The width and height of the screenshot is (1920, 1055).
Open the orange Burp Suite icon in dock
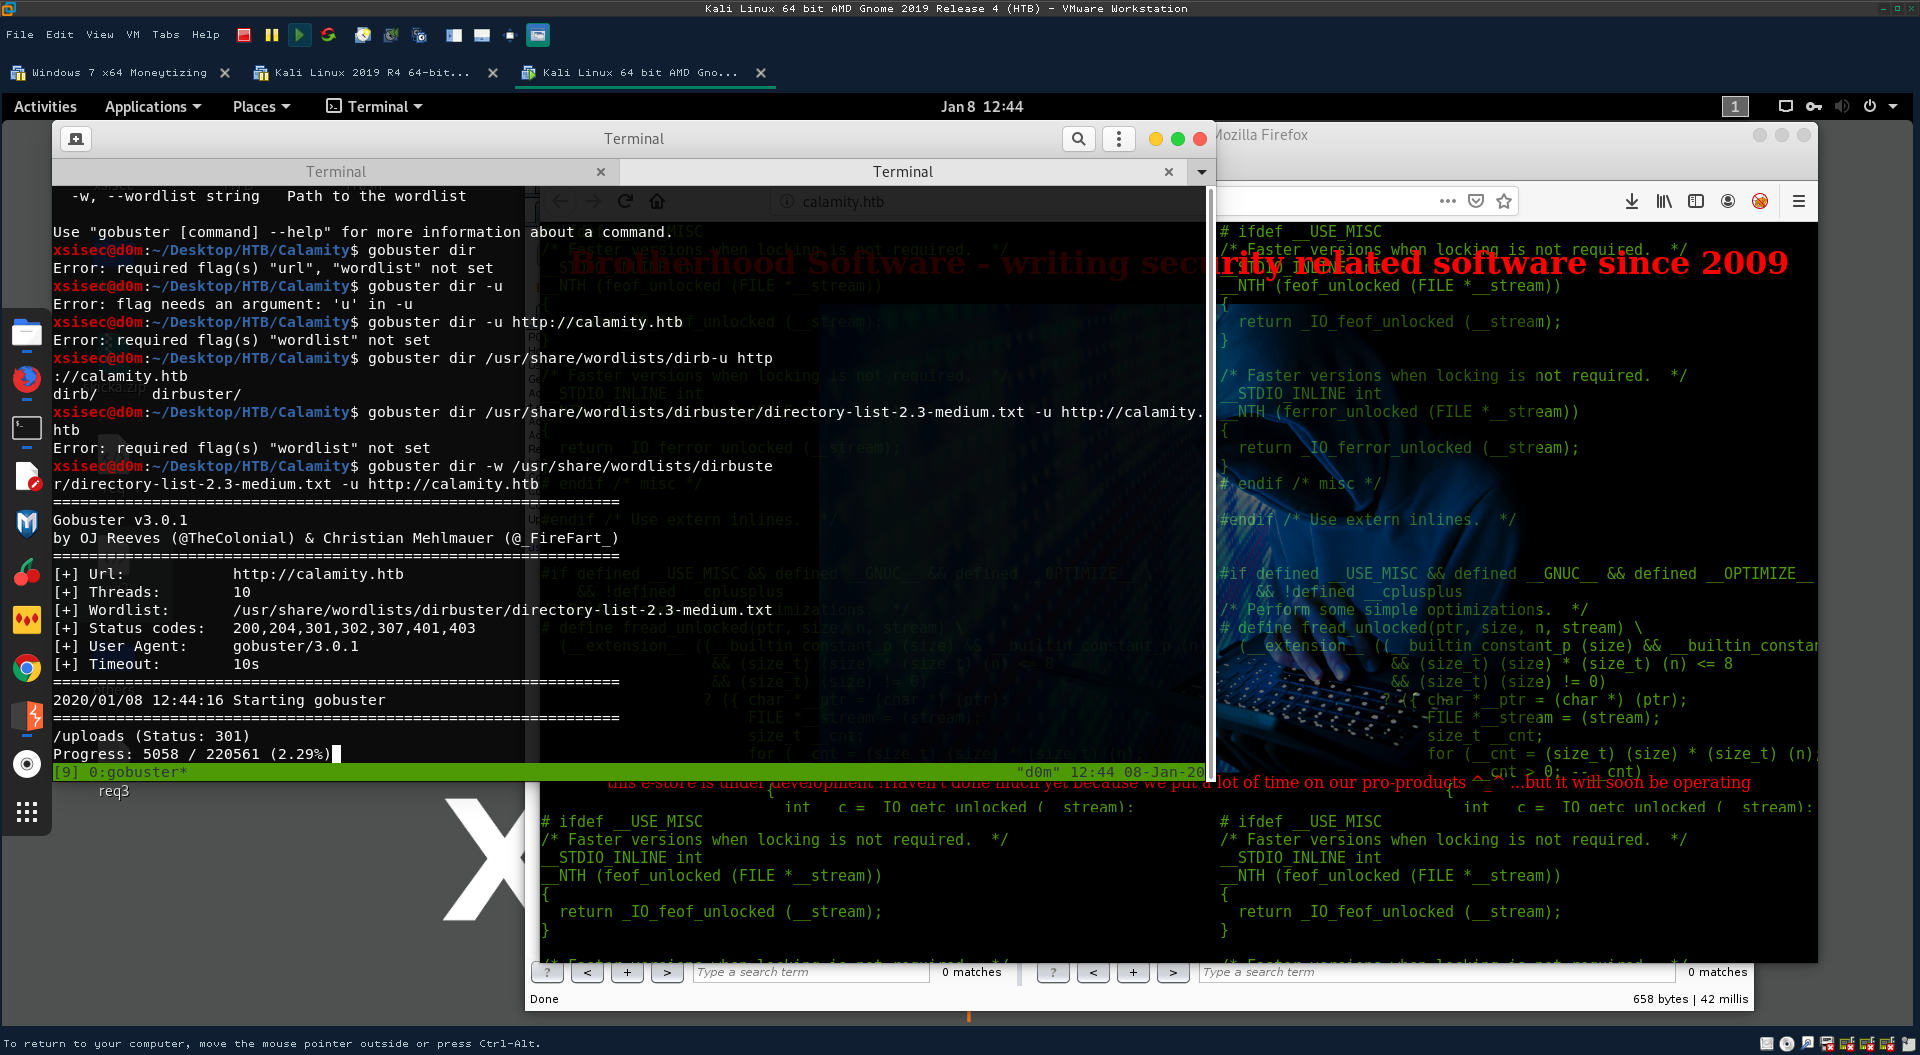pyautogui.click(x=27, y=716)
